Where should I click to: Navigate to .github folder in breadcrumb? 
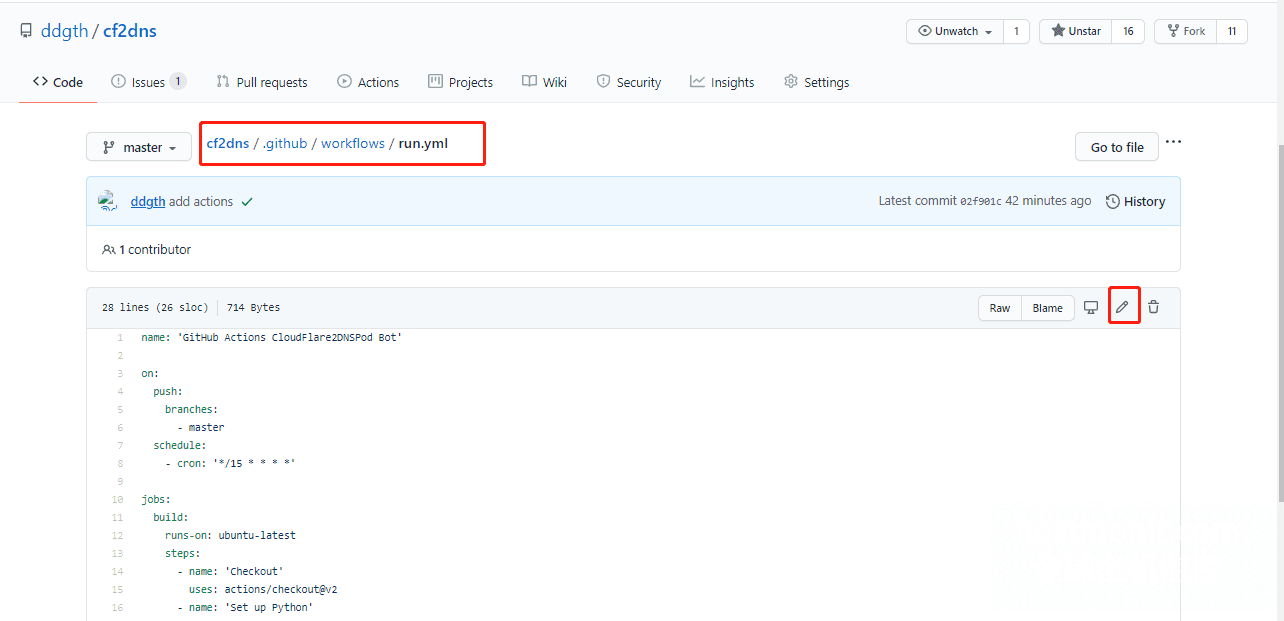coord(285,143)
